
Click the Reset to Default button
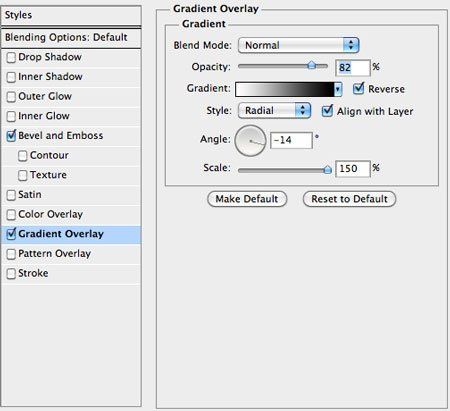tap(349, 199)
